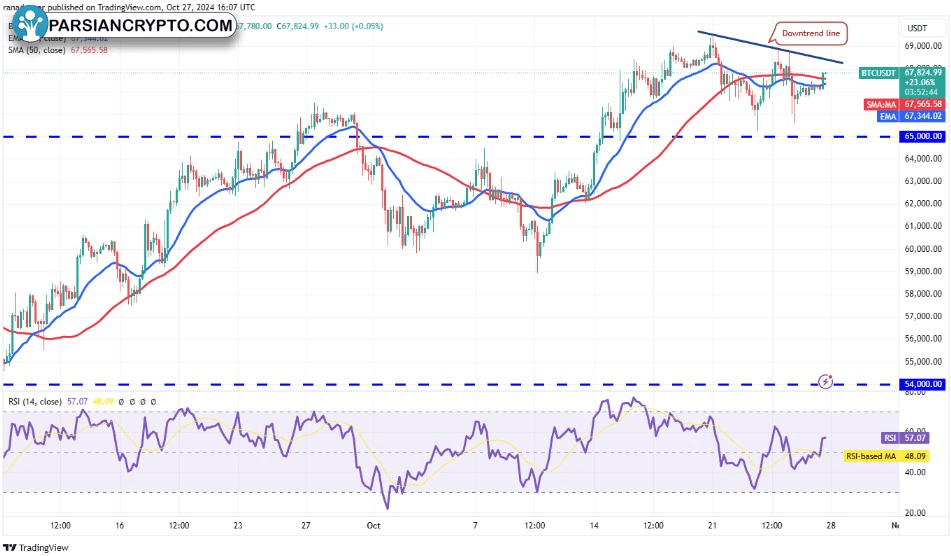Click the 55,000.00 price axis label

(x=923, y=362)
